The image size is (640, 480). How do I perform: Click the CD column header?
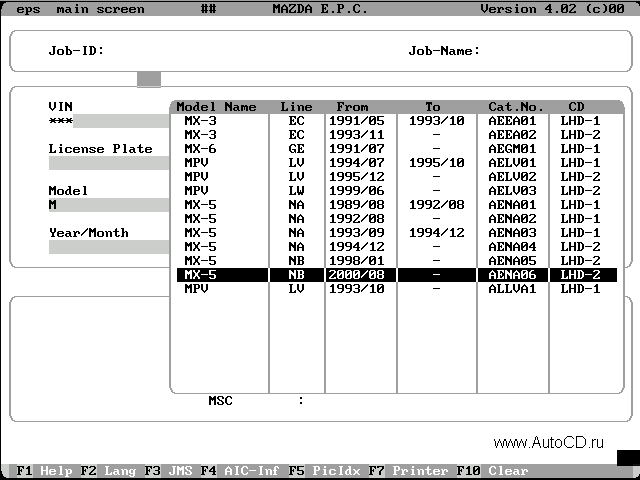[576, 107]
